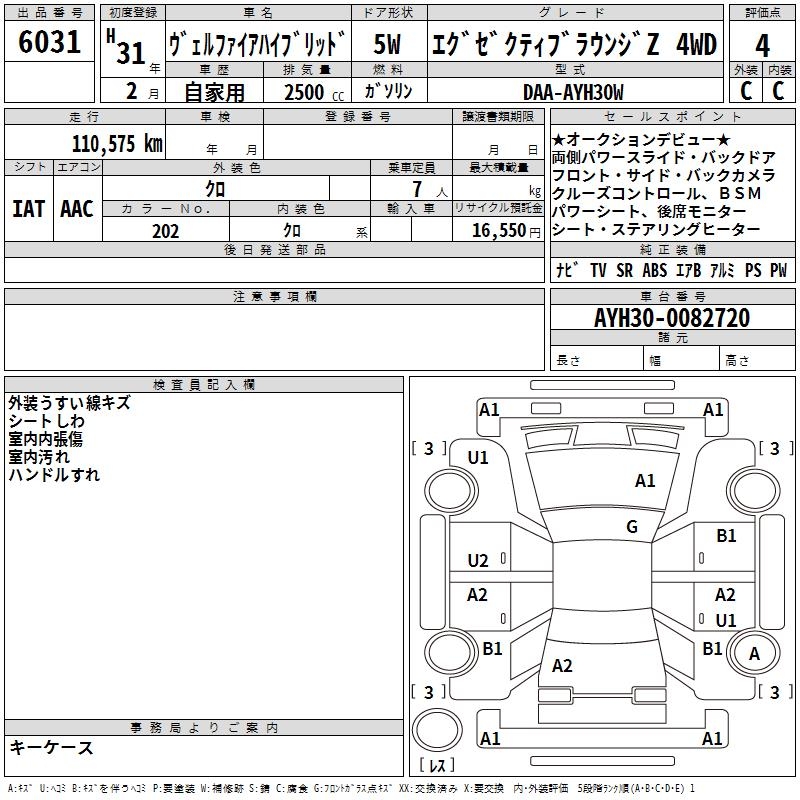Click the キーケース office notice
The width and height of the screenshot is (800, 800).
coord(52,747)
